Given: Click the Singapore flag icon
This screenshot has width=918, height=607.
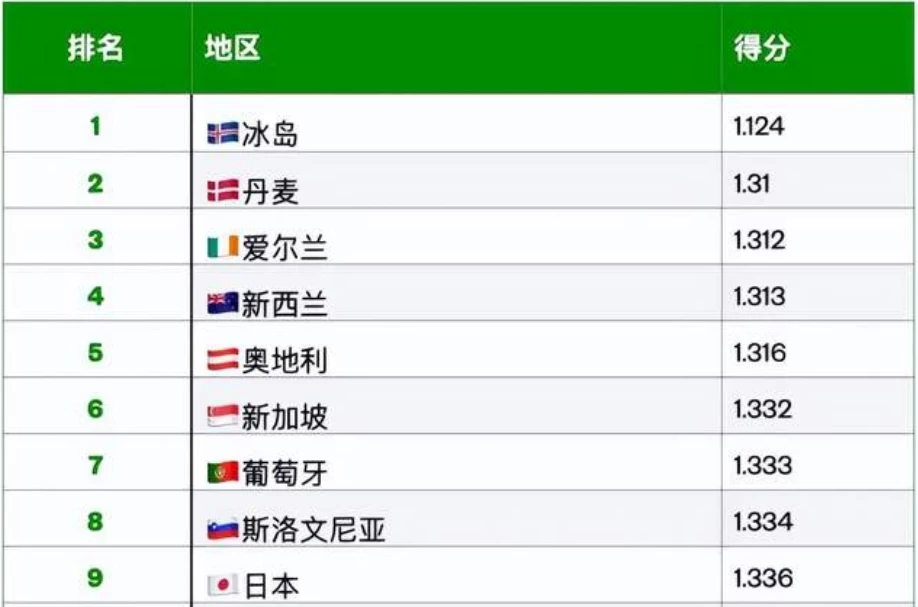Looking at the screenshot, I should pos(223,416).
